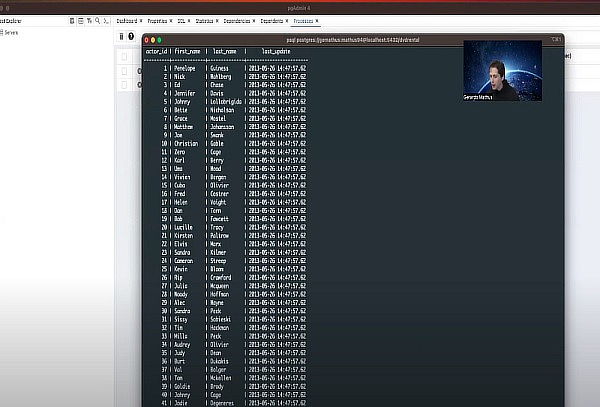Click last name Kilmer in row 23
The height and width of the screenshot is (407, 600).
pyautogui.click(x=218, y=252)
